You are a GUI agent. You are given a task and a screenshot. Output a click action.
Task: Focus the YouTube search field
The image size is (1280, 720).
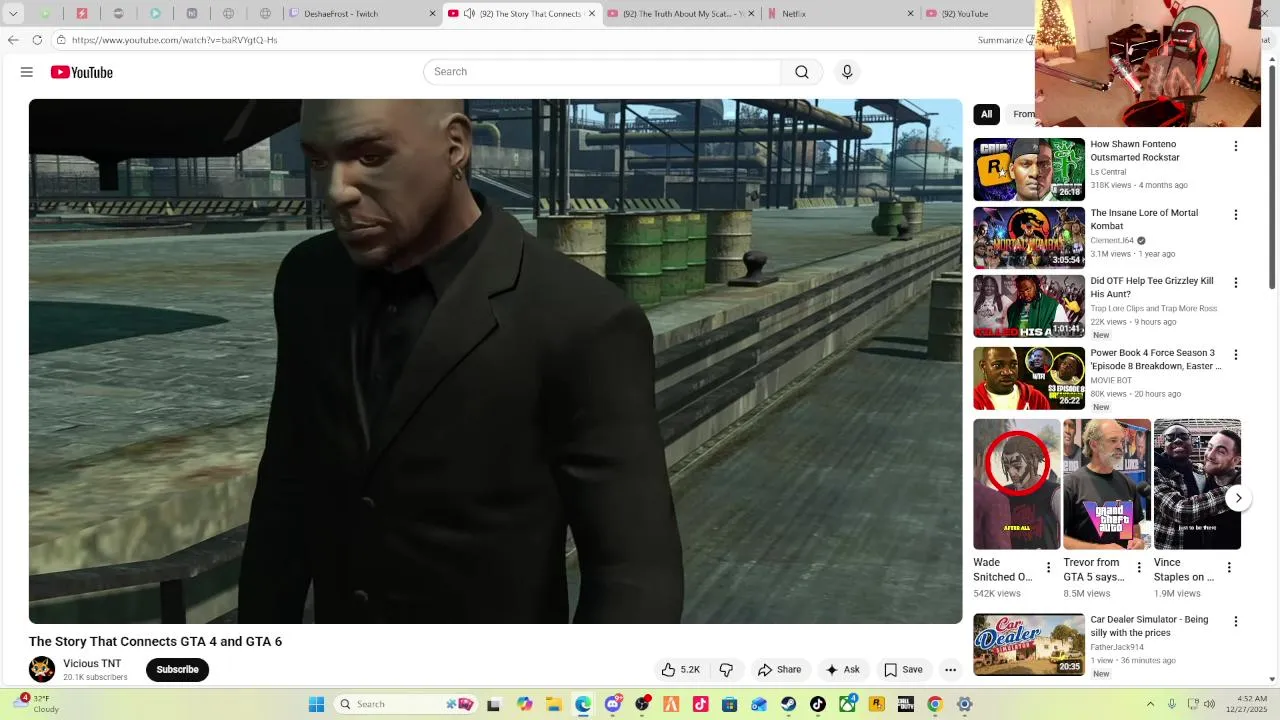602,72
